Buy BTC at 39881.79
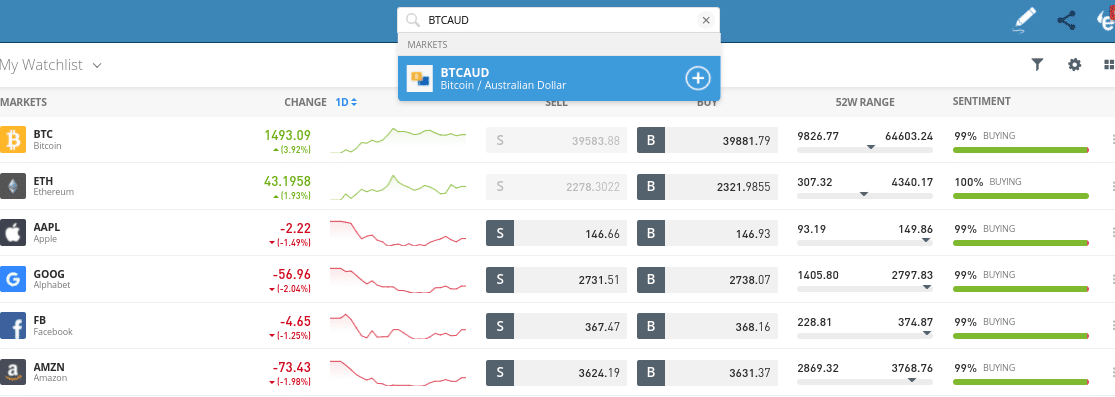The width and height of the screenshot is (1115, 397). pyautogui.click(x=708, y=140)
